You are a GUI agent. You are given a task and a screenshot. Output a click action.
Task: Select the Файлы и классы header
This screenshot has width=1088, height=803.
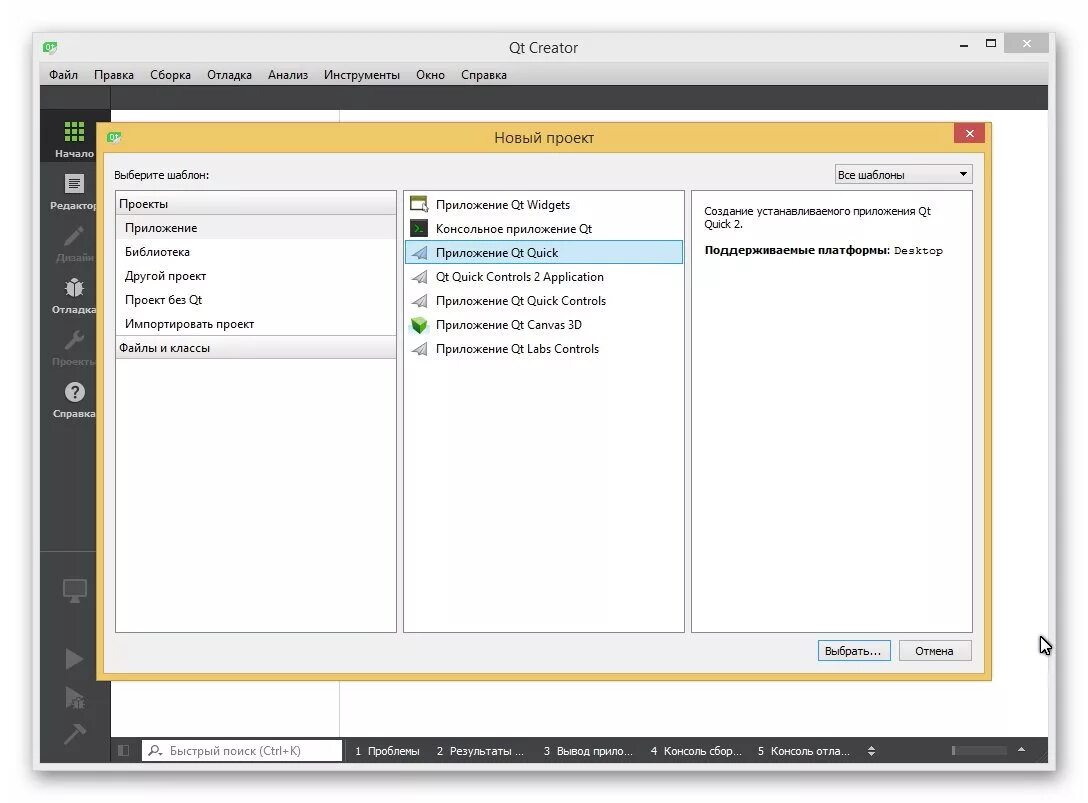256,348
